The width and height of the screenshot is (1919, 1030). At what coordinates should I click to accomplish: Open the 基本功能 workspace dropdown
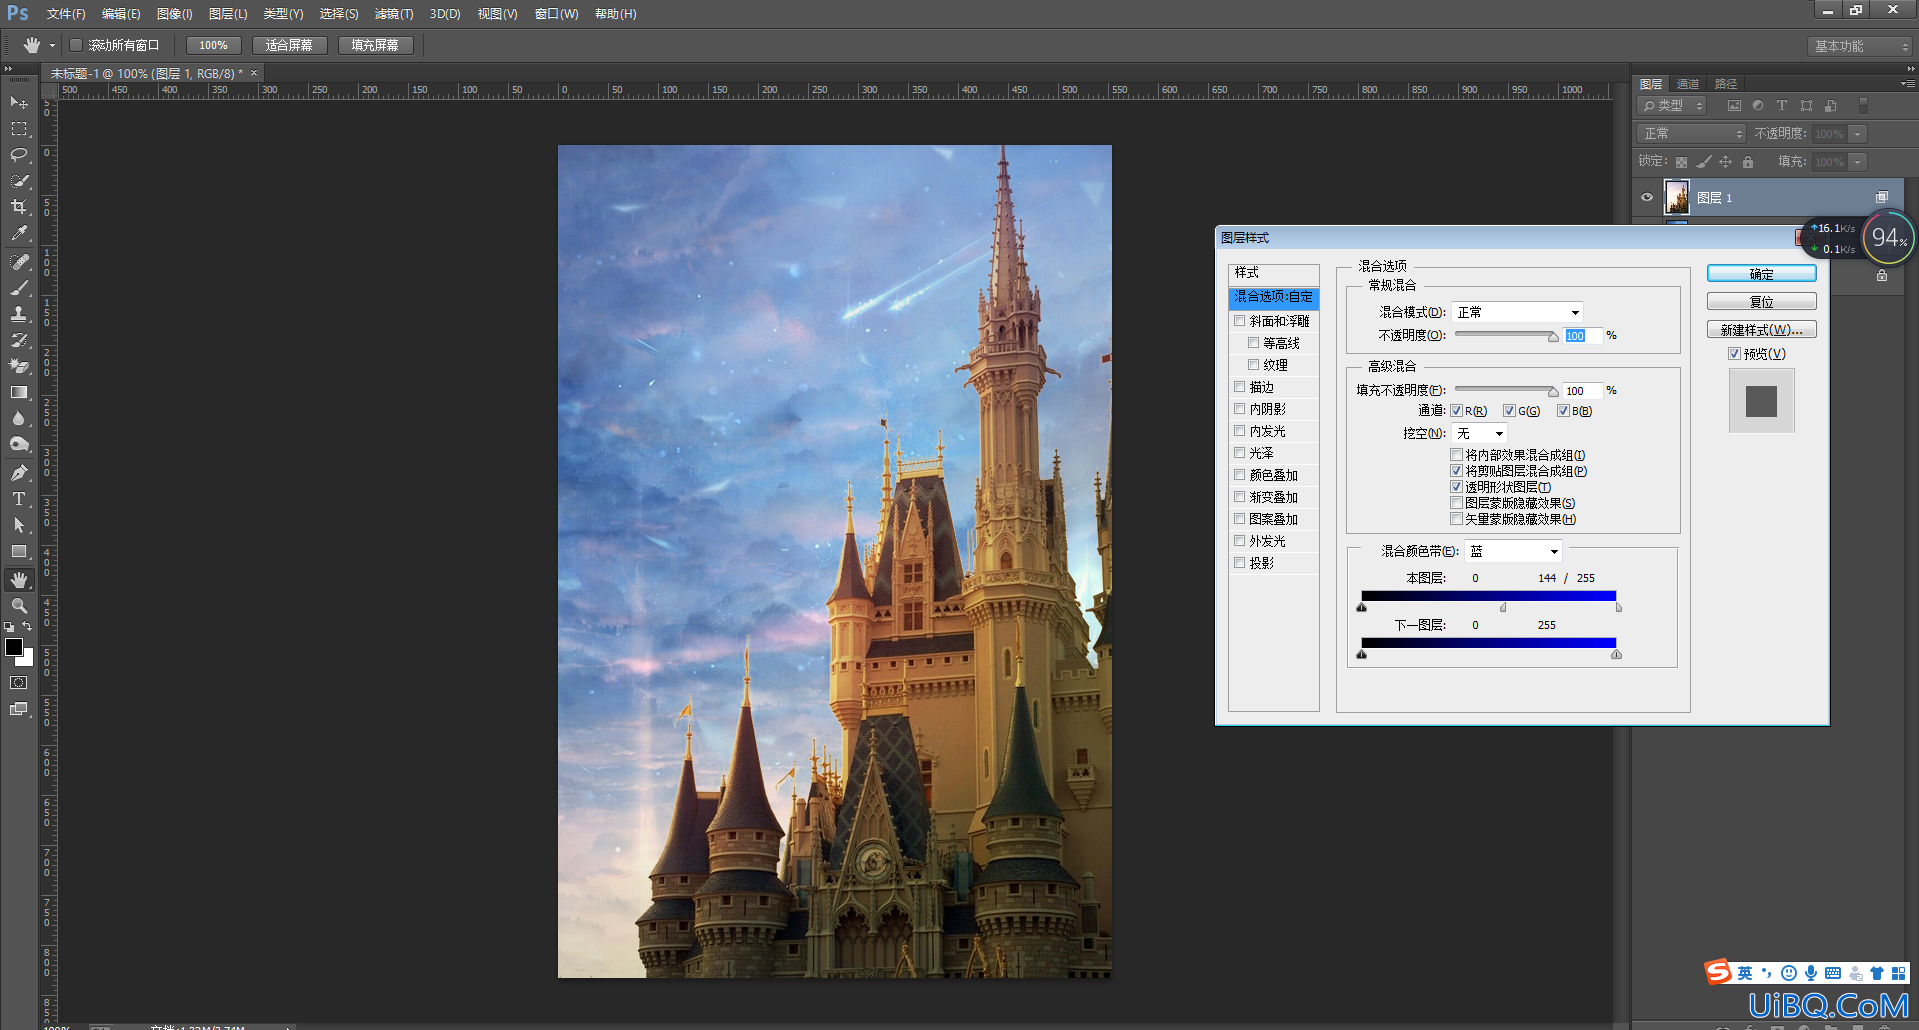pos(1860,46)
